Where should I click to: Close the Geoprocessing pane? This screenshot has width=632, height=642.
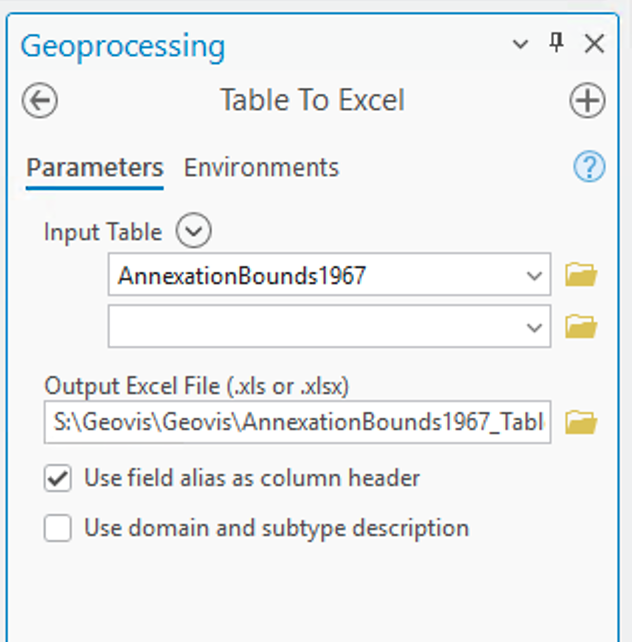(594, 44)
